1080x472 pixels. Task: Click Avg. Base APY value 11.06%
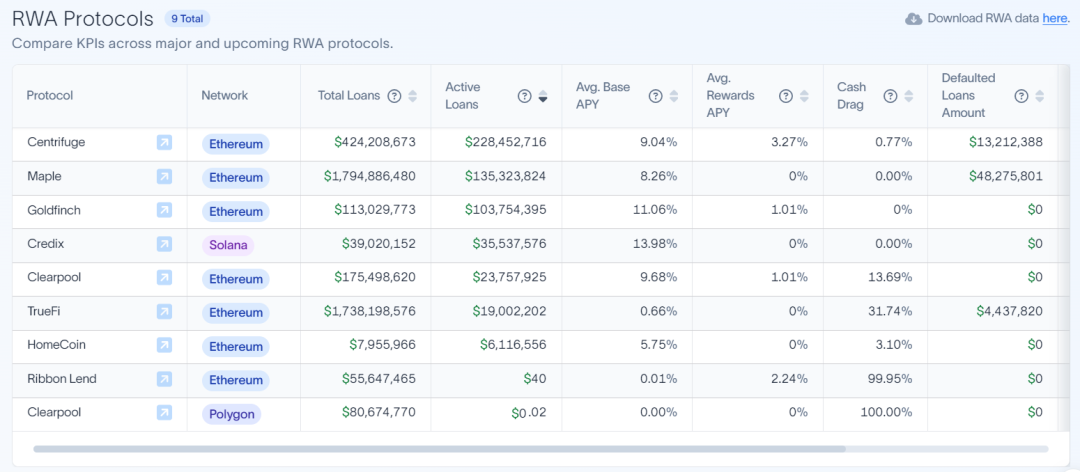[655, 210]
